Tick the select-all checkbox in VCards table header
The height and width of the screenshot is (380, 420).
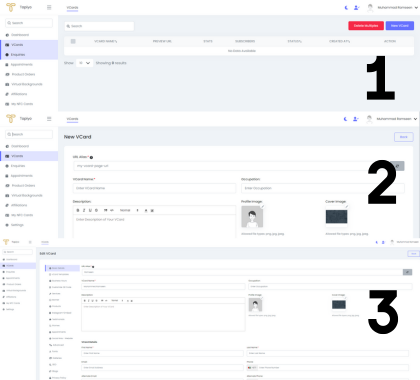(x=73, y=41)
